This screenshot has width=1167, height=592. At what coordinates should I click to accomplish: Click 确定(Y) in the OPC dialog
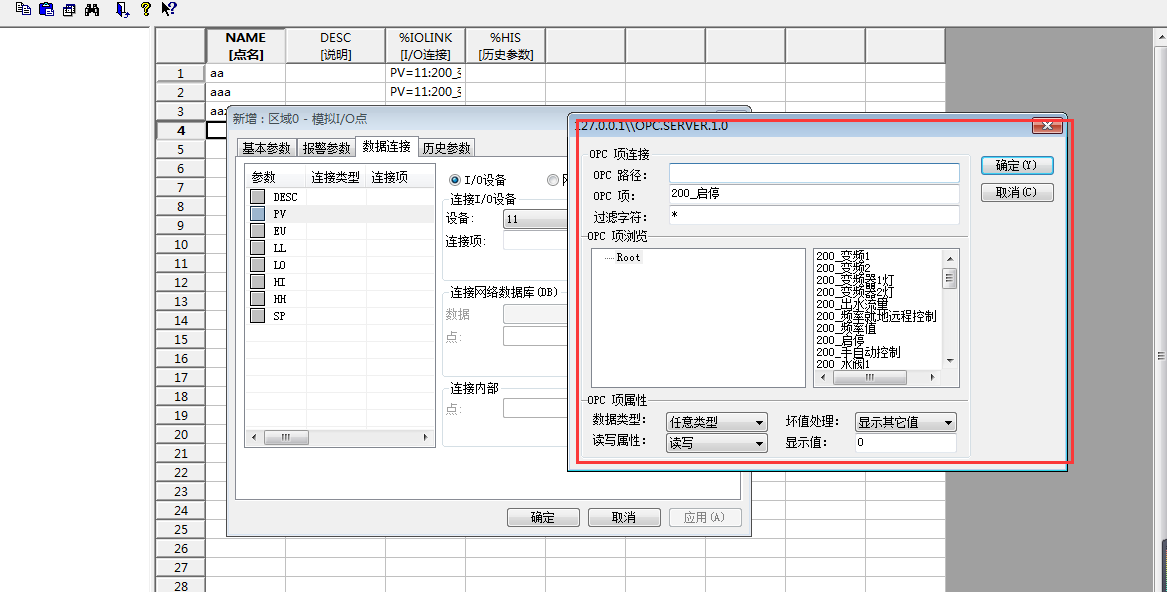tap(1017, 165)
